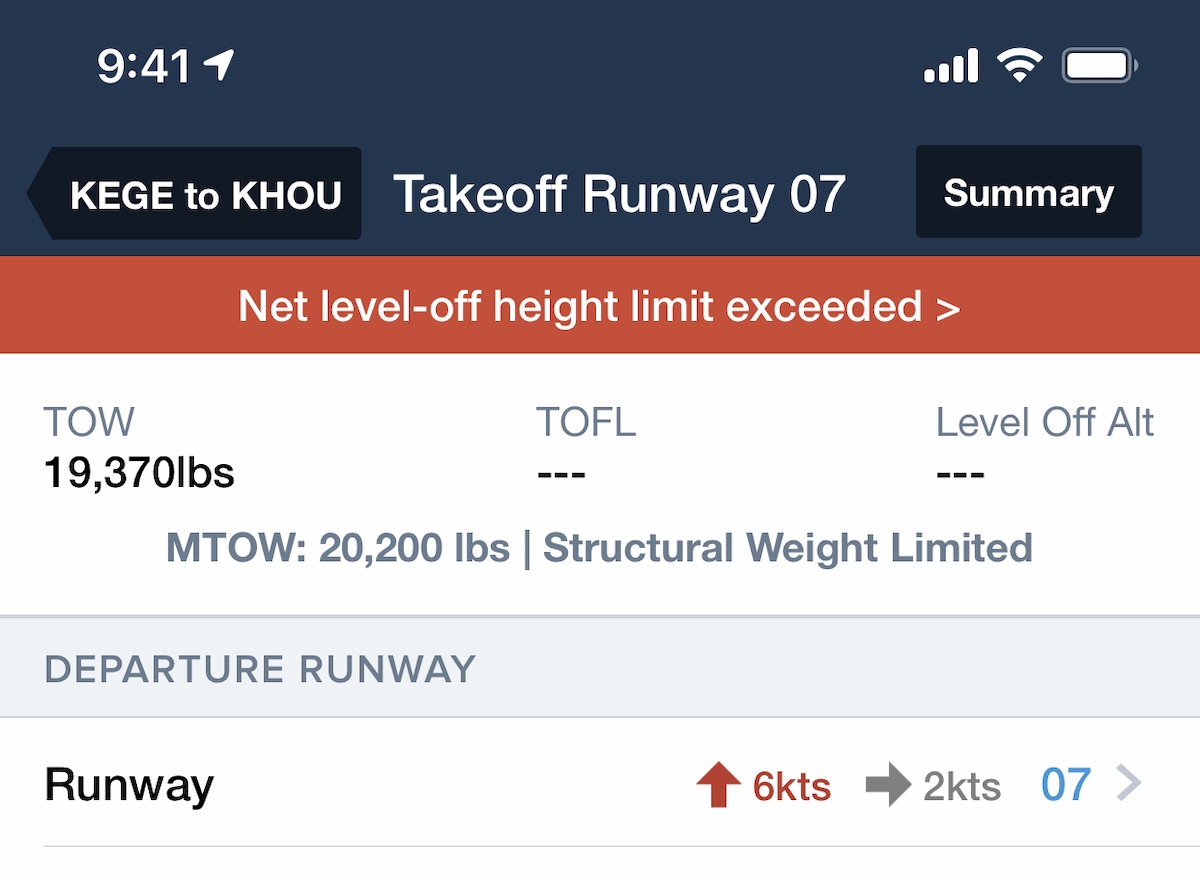Open the Summary view
This screenshot has width=1200, height=880.
[x=1028, y=192]
